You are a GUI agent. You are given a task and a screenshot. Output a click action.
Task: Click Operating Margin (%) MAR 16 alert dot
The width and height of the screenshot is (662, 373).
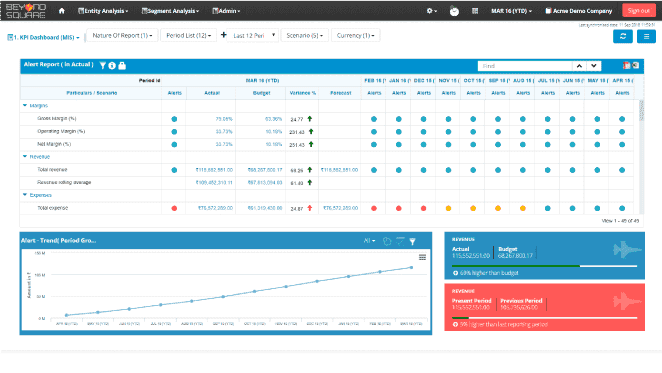tap(174, 132)
